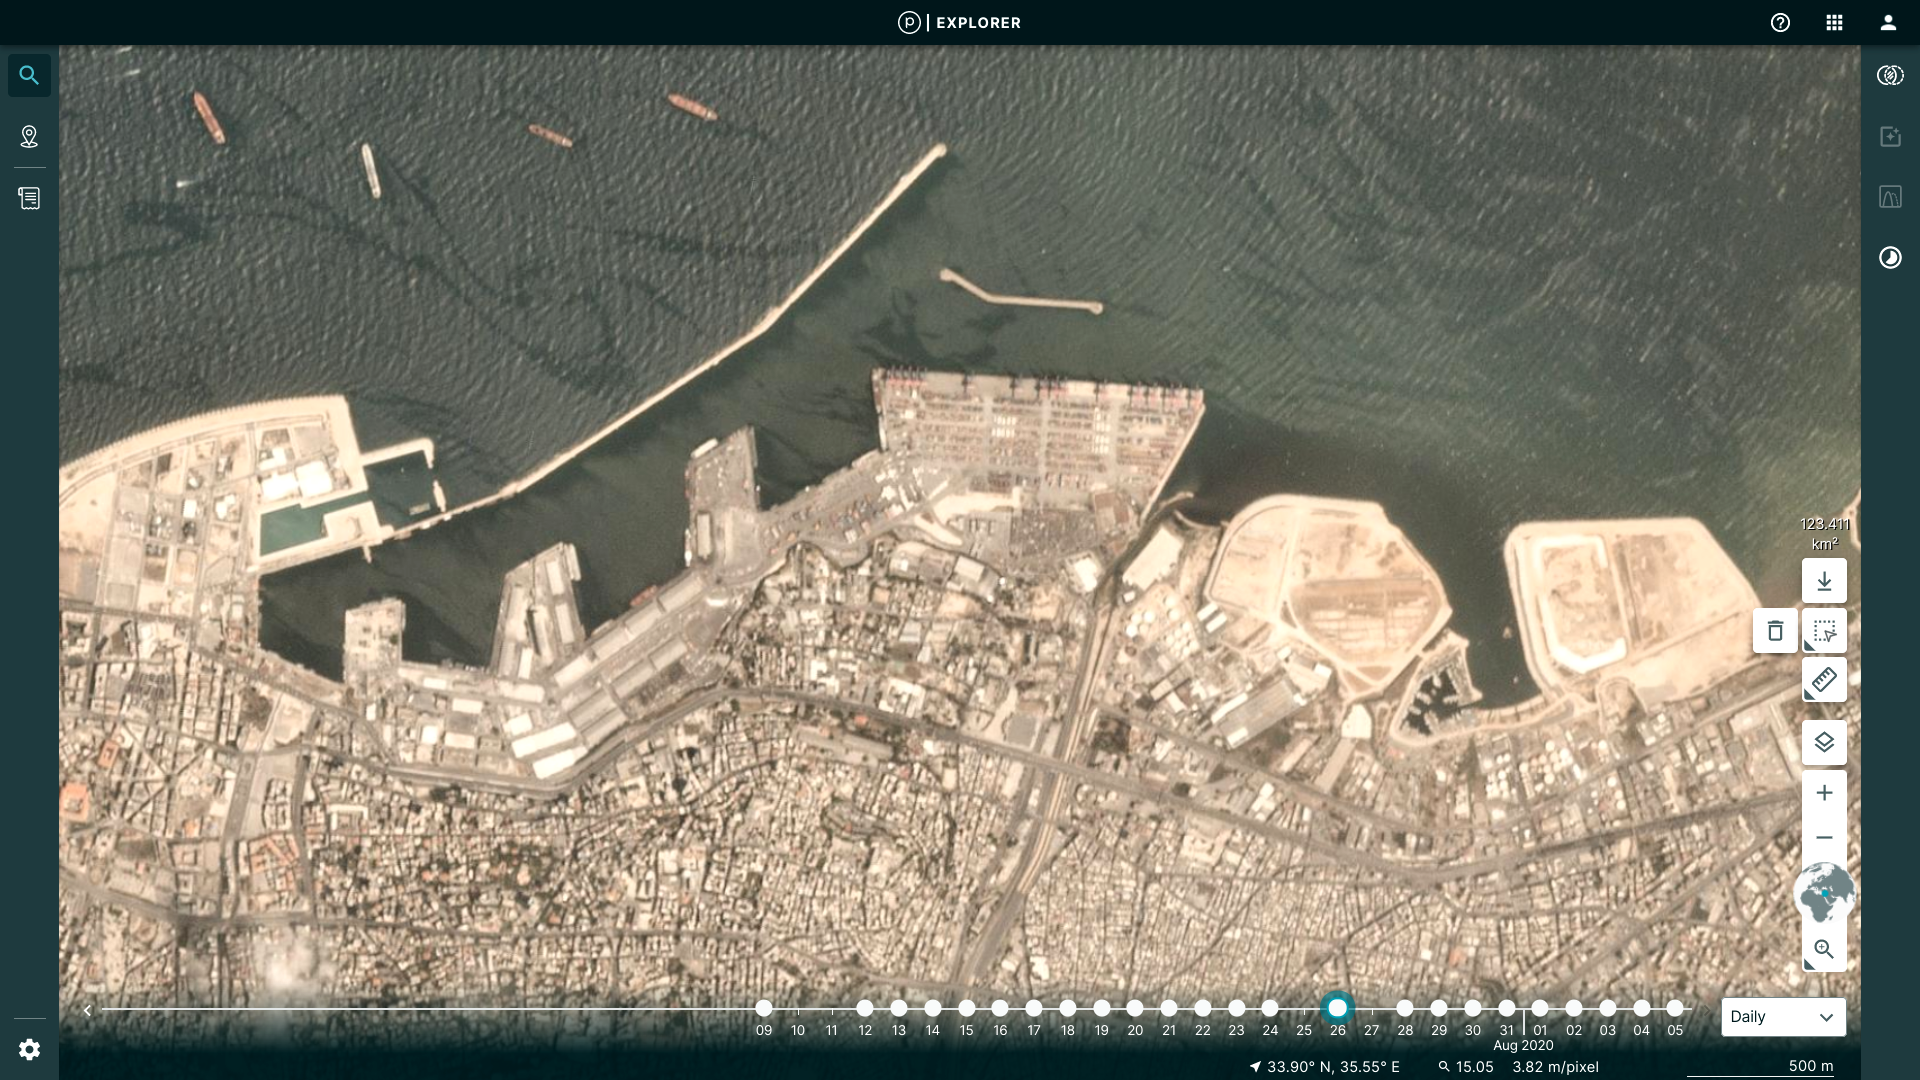Viewport: 1920px width, 1080px height.
Task: Open the basemap layers picker
Action: click(1826, 743)
